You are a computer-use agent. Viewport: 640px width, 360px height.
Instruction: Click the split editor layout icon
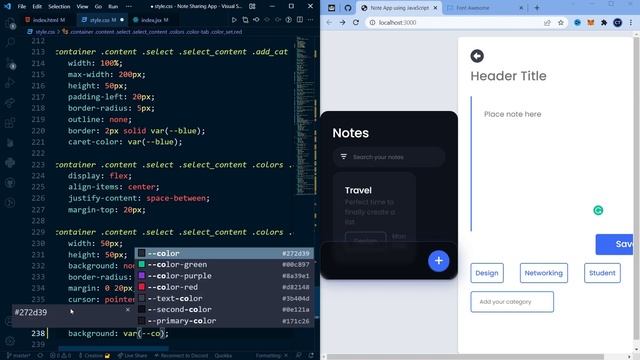point(300,20)
